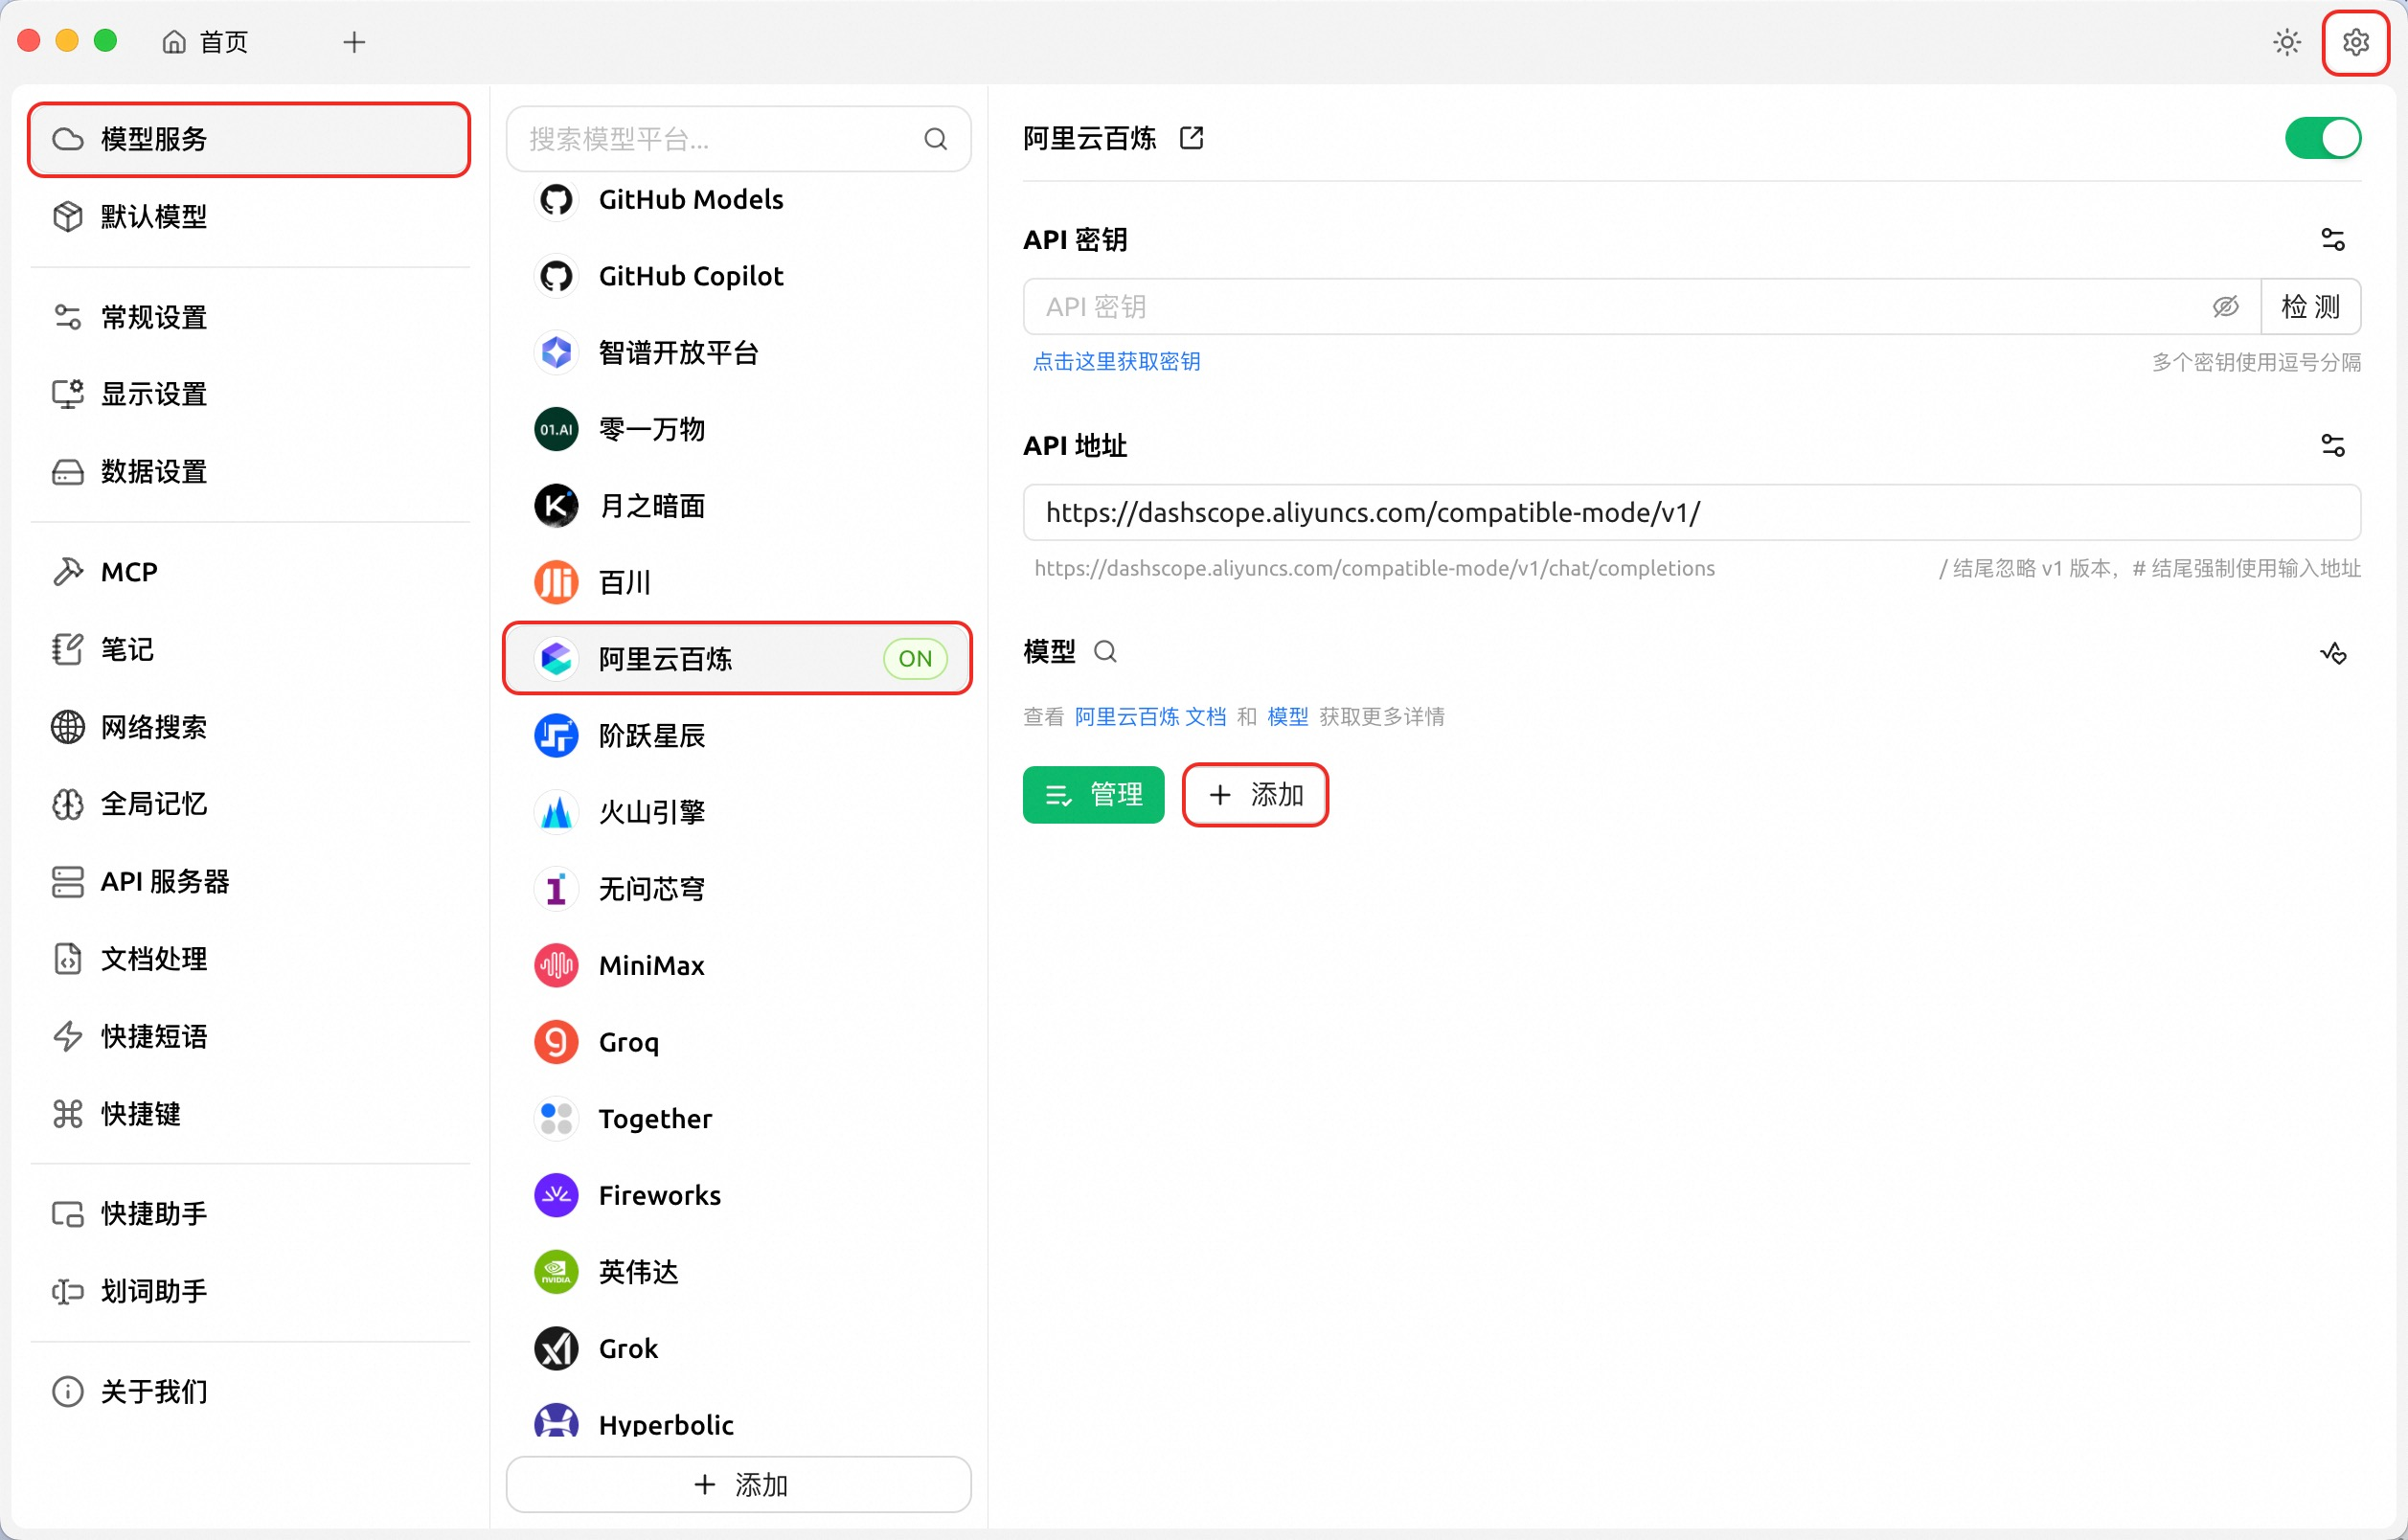This screenshot has width=2408, height=1540.
Task: Add a new tab with plus icon
Action: click(354, 42)
